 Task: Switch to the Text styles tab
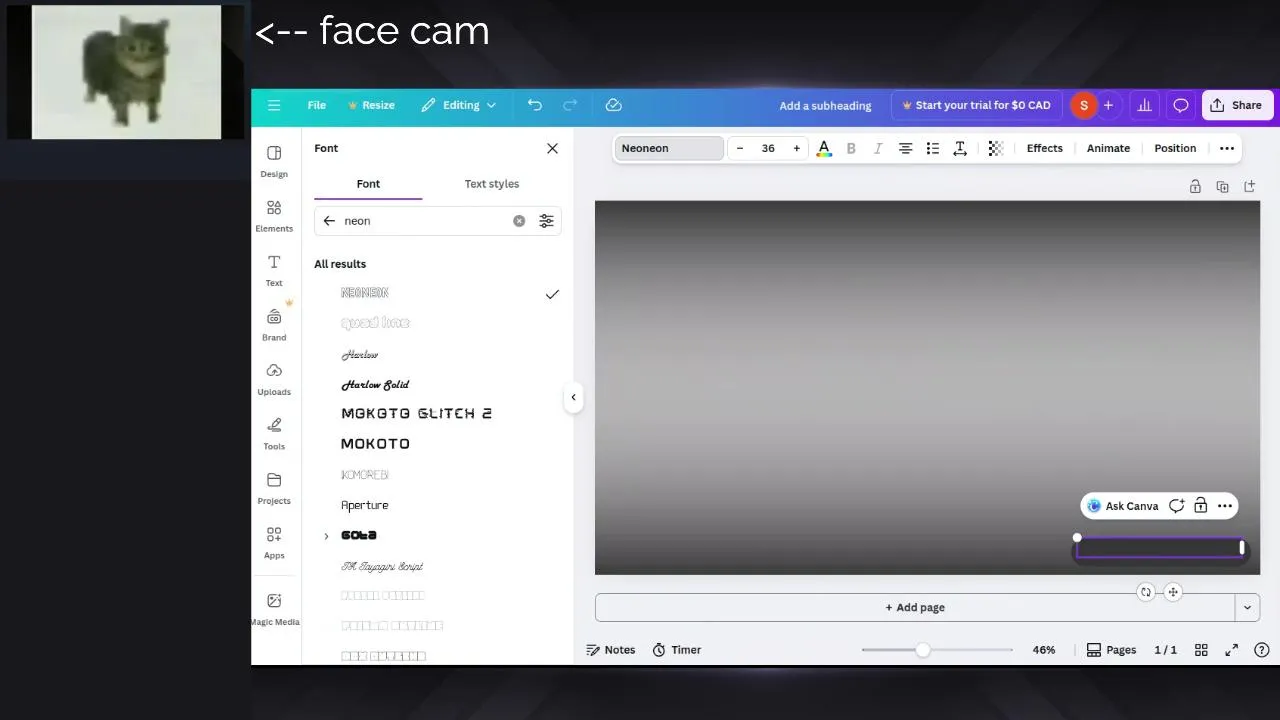click(x=492, y=184)
